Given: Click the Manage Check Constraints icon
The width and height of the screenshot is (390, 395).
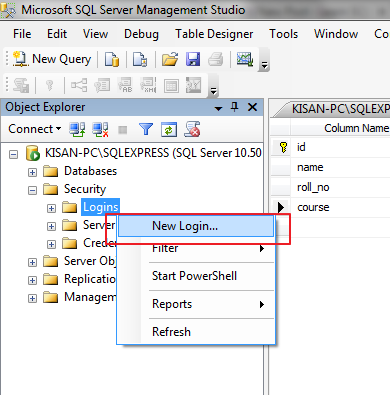Looking at the screenshot, I should 171,85.
